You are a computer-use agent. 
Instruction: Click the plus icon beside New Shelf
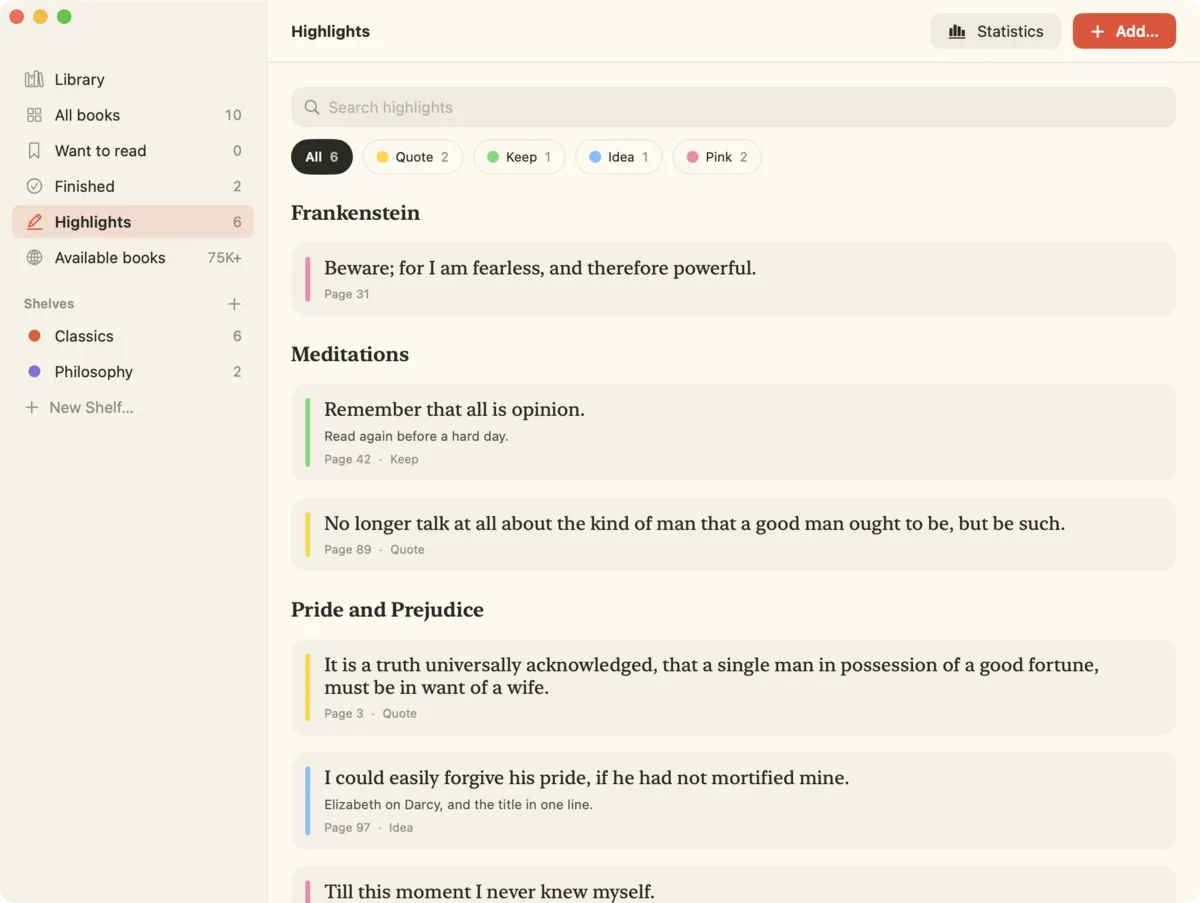[32, 408]
